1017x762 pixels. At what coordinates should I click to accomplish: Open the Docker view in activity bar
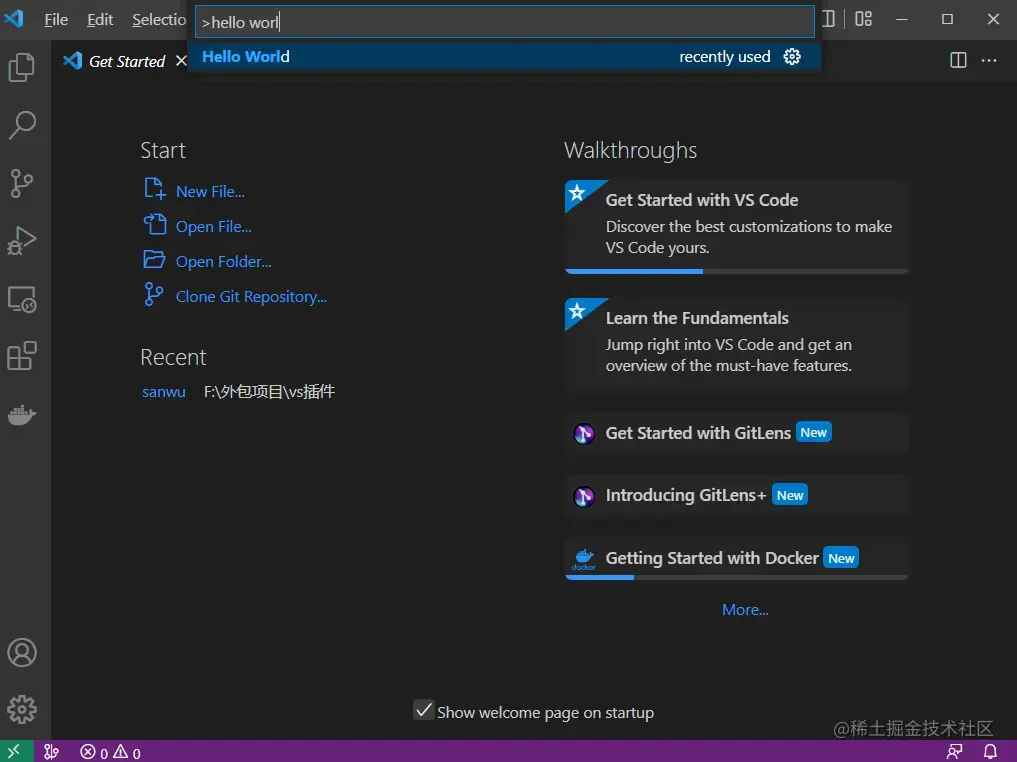[x=22, y=414]
